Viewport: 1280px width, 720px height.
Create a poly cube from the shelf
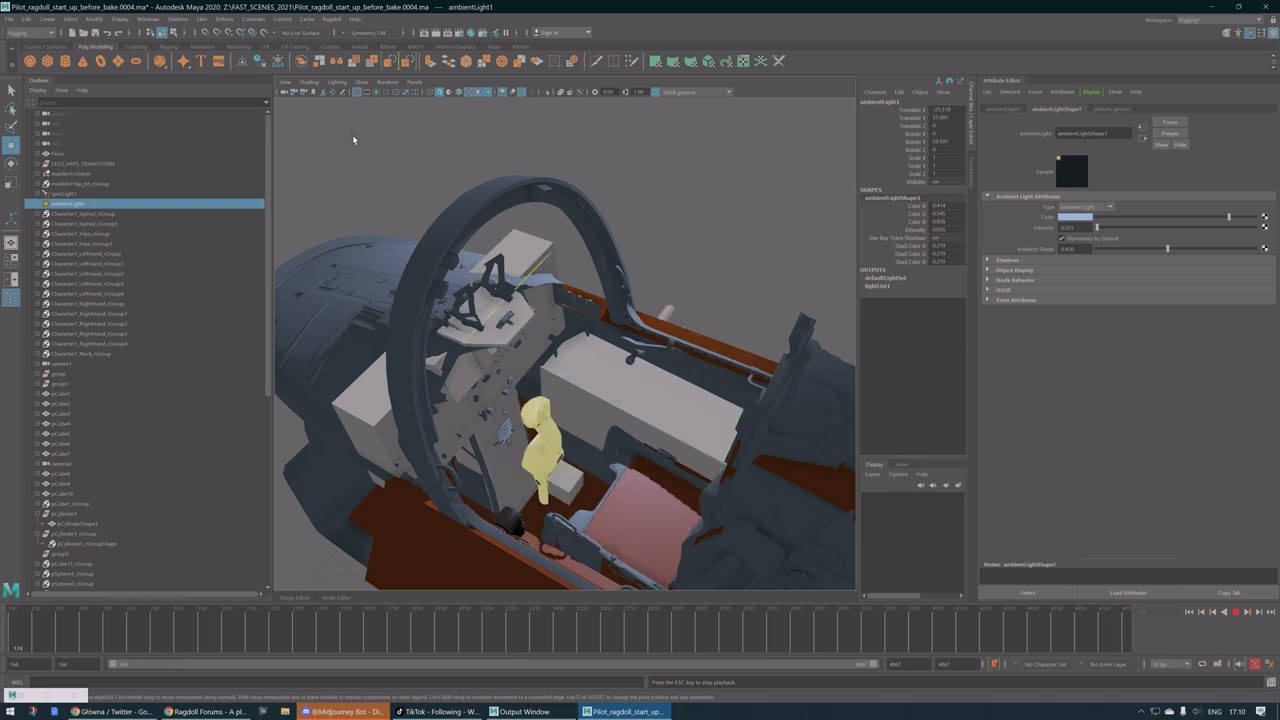[47, 61]
